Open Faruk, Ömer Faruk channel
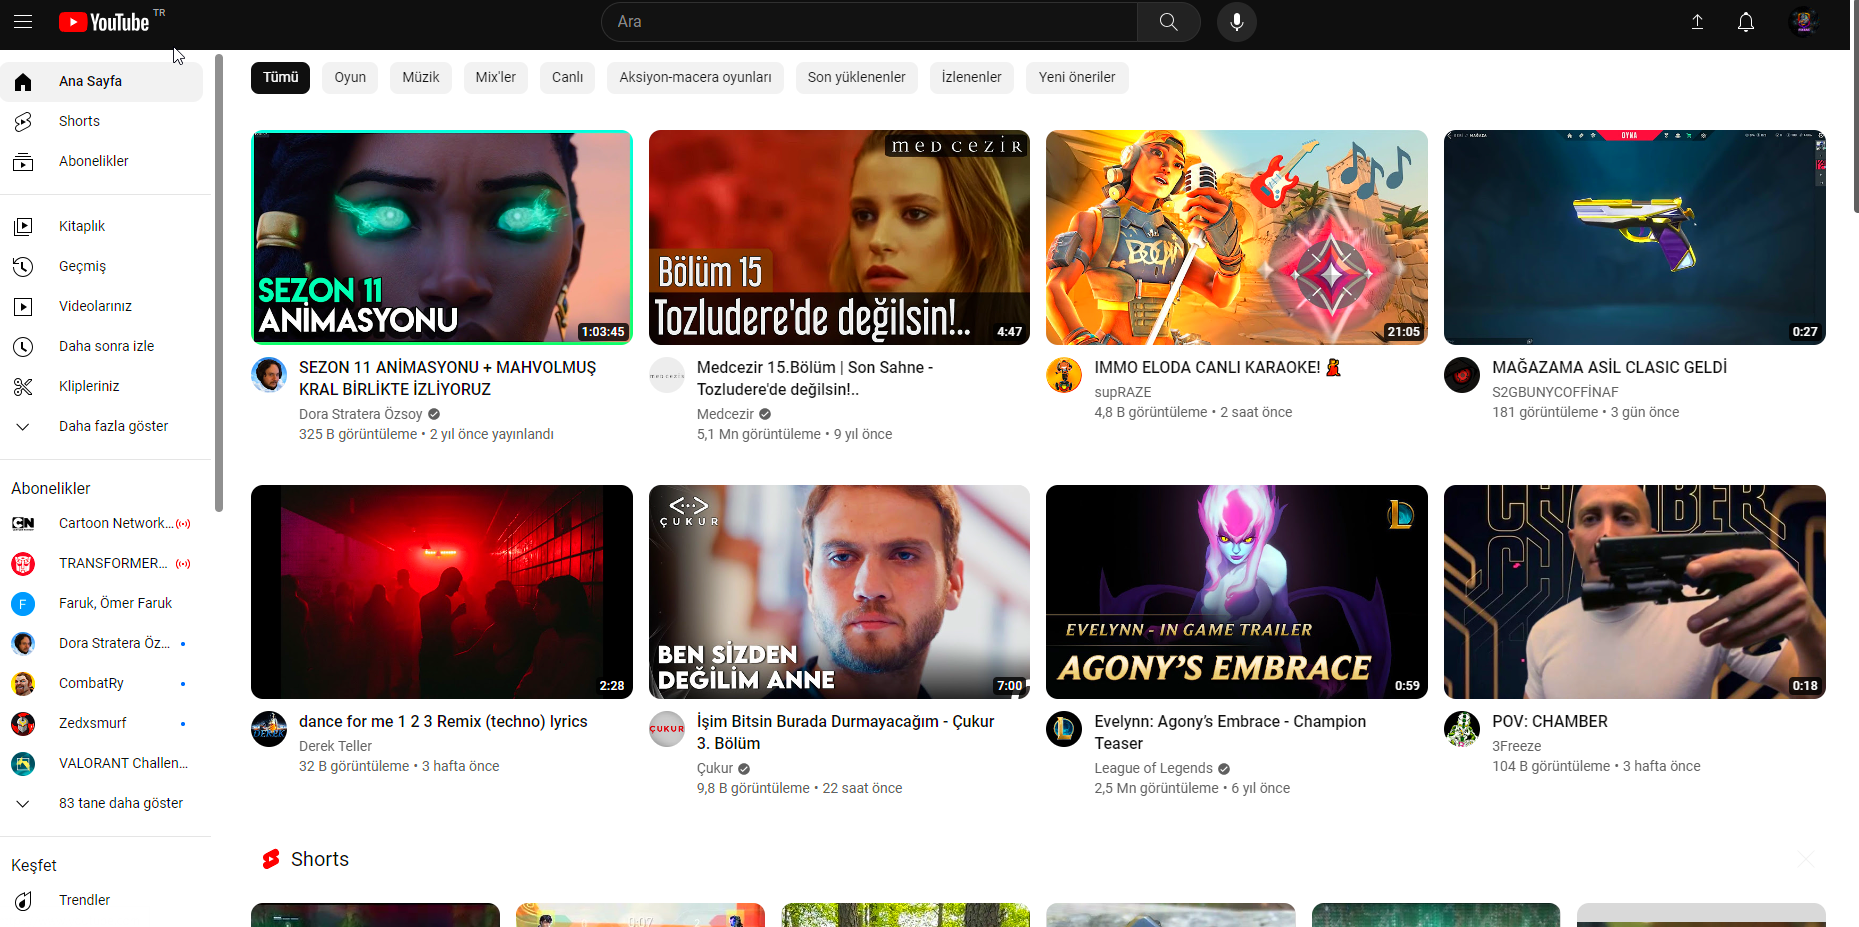 pyautogui.click(x=102, y=603)
